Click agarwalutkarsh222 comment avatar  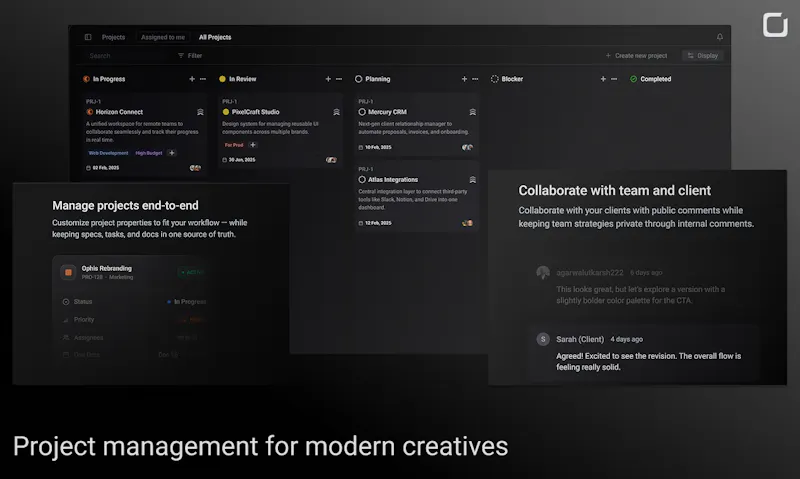(x=543, y=272)
